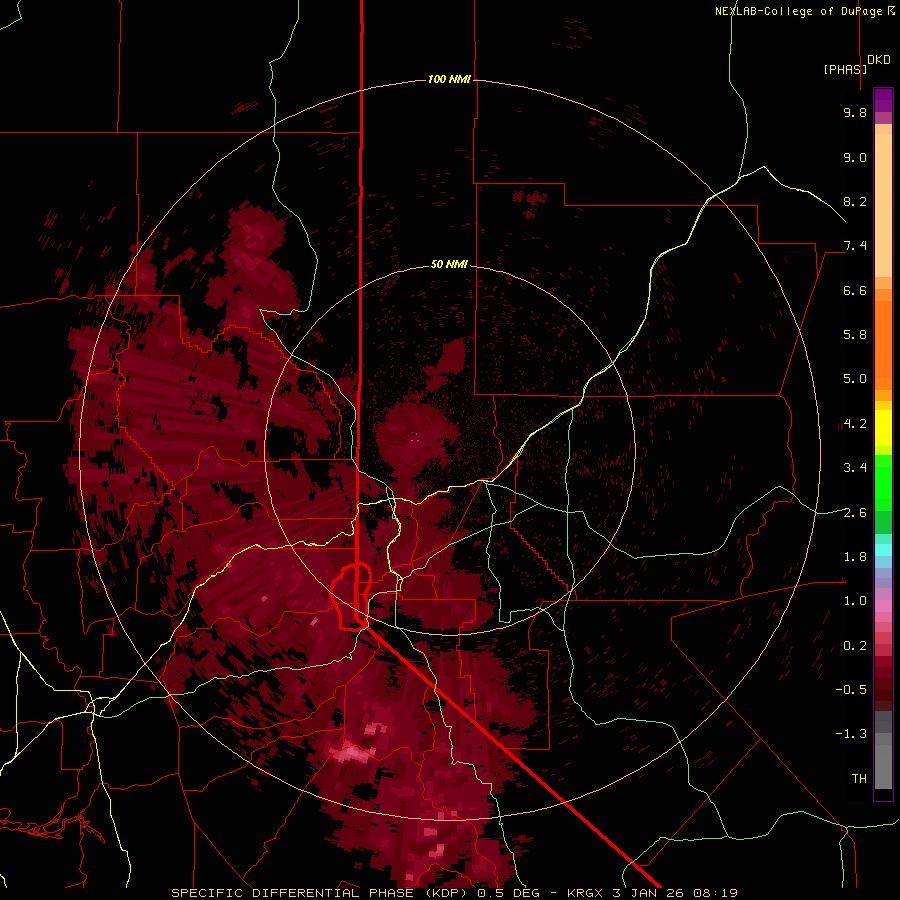The height and width of the screenshot is (900, 900).
Task: Pick the orange segment of the color bar
Action: click(883, 346)
